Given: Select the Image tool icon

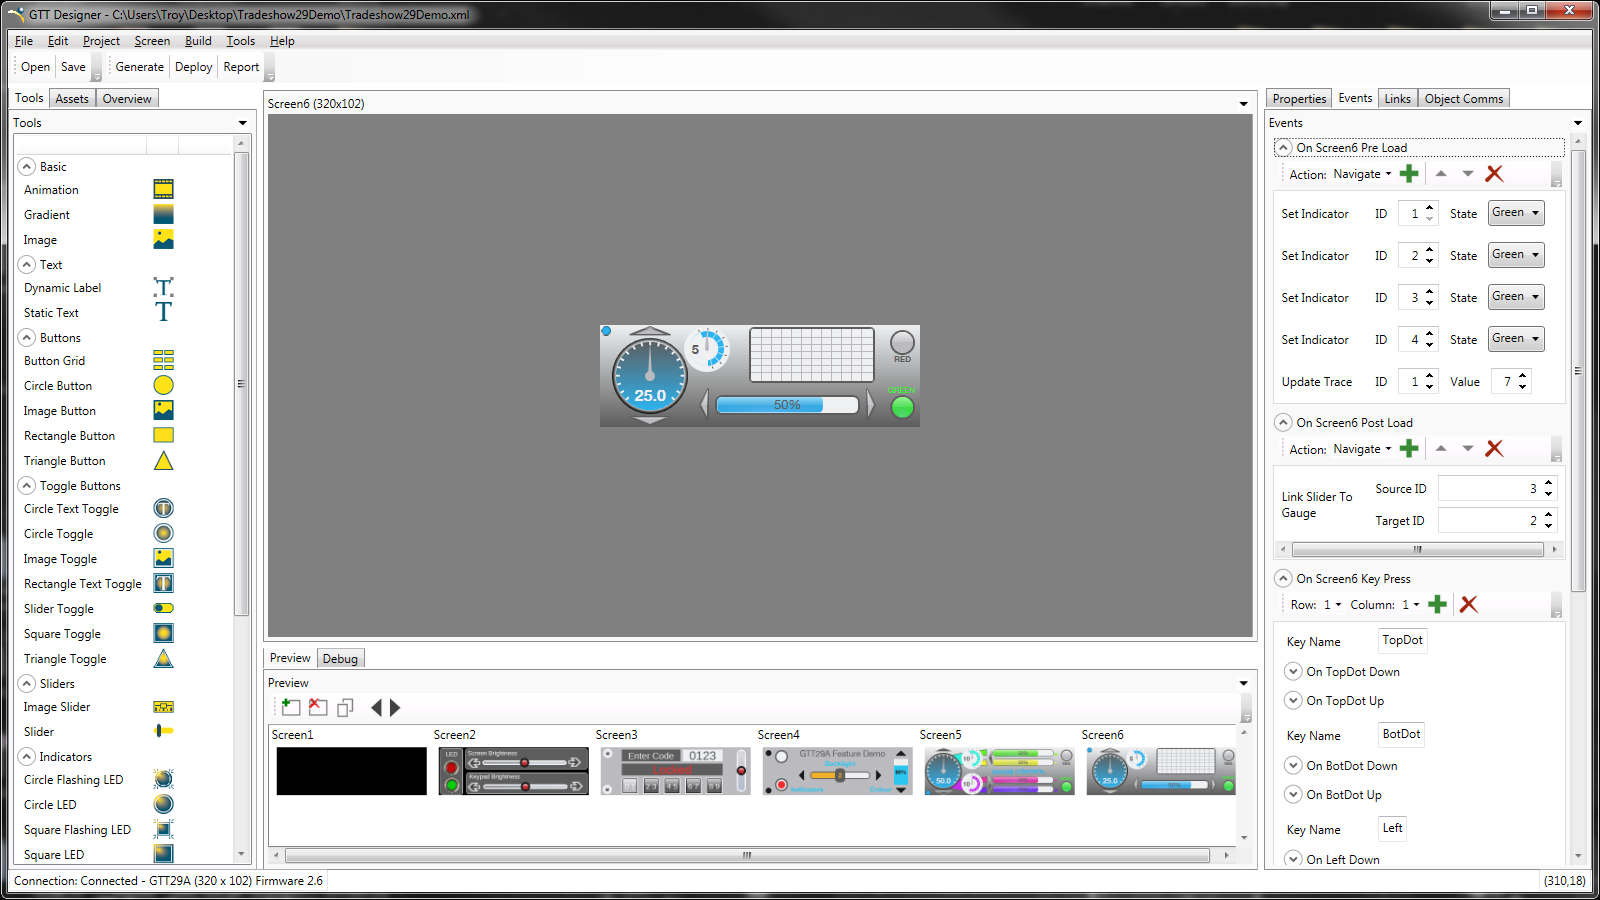Looking at the screenshot, I should pyautogui.click(x=164, y=239).
